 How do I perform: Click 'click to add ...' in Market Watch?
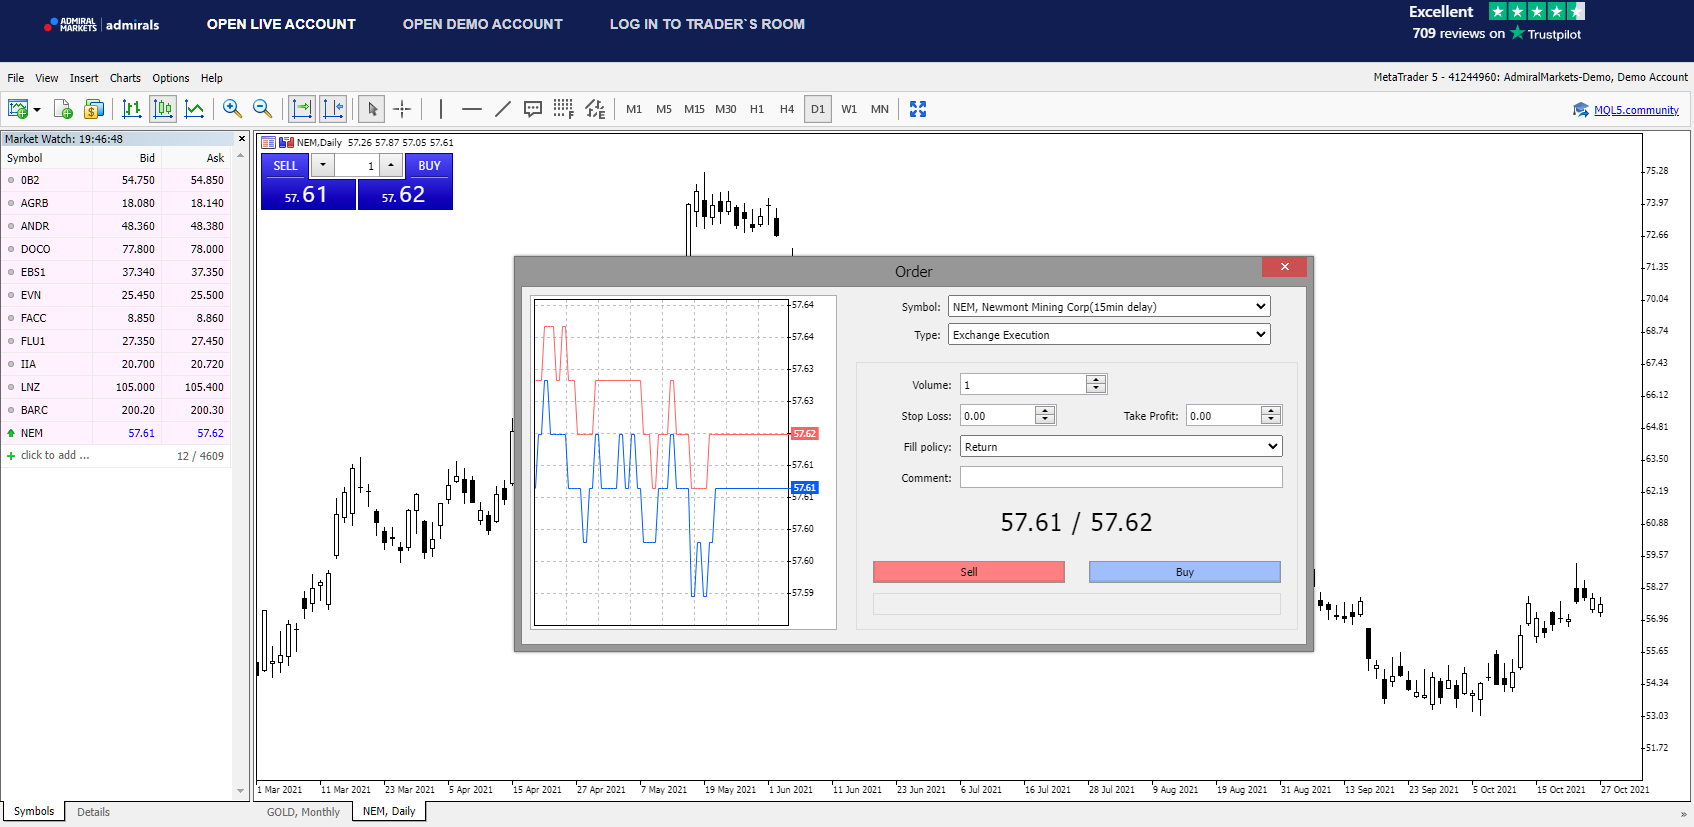click(55, 456)
